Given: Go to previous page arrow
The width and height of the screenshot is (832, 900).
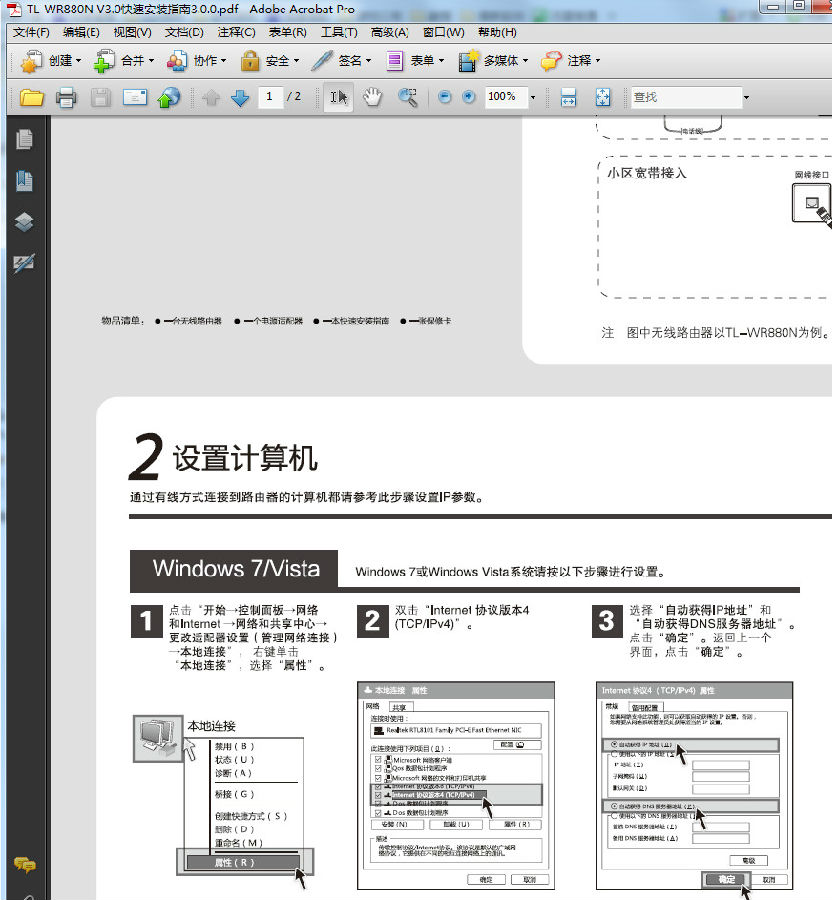Looking at the screenshot, I should tap(211, 97).
